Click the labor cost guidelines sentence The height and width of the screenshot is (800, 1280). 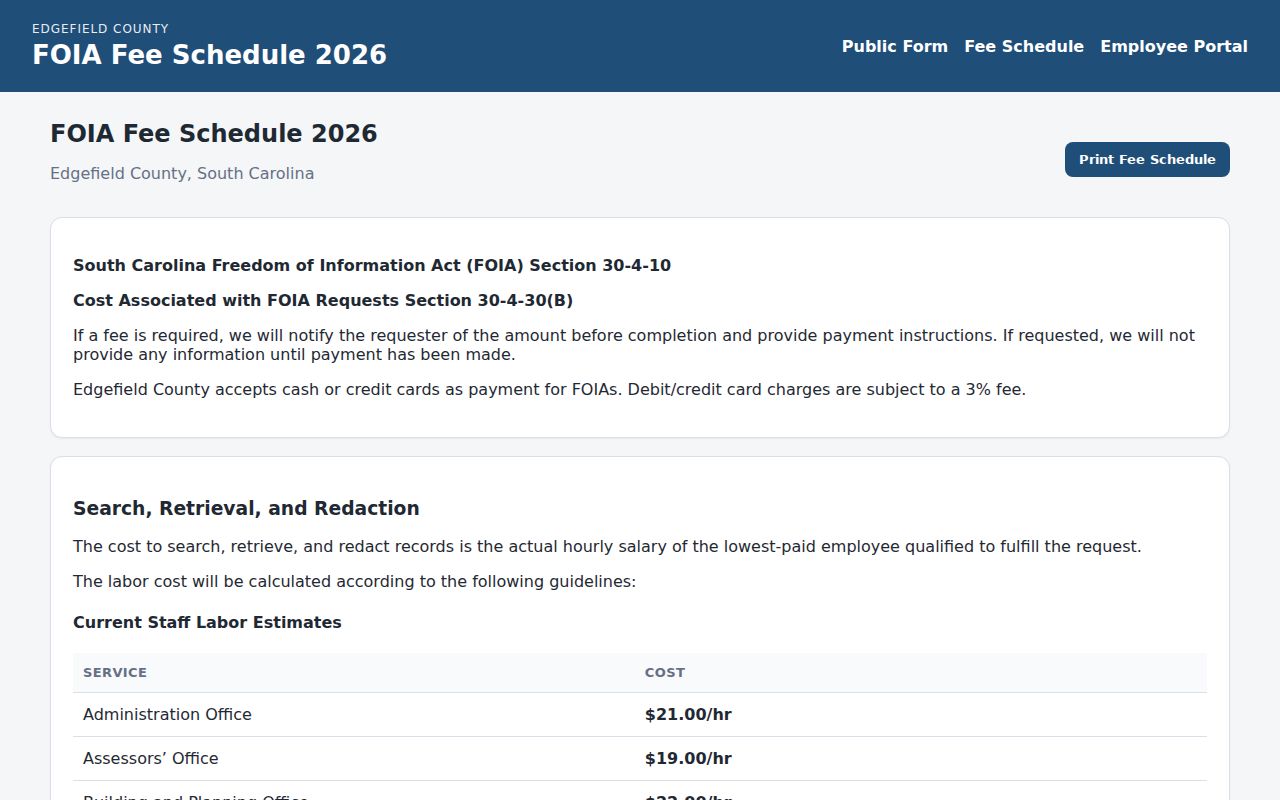[x=354, y=581]
